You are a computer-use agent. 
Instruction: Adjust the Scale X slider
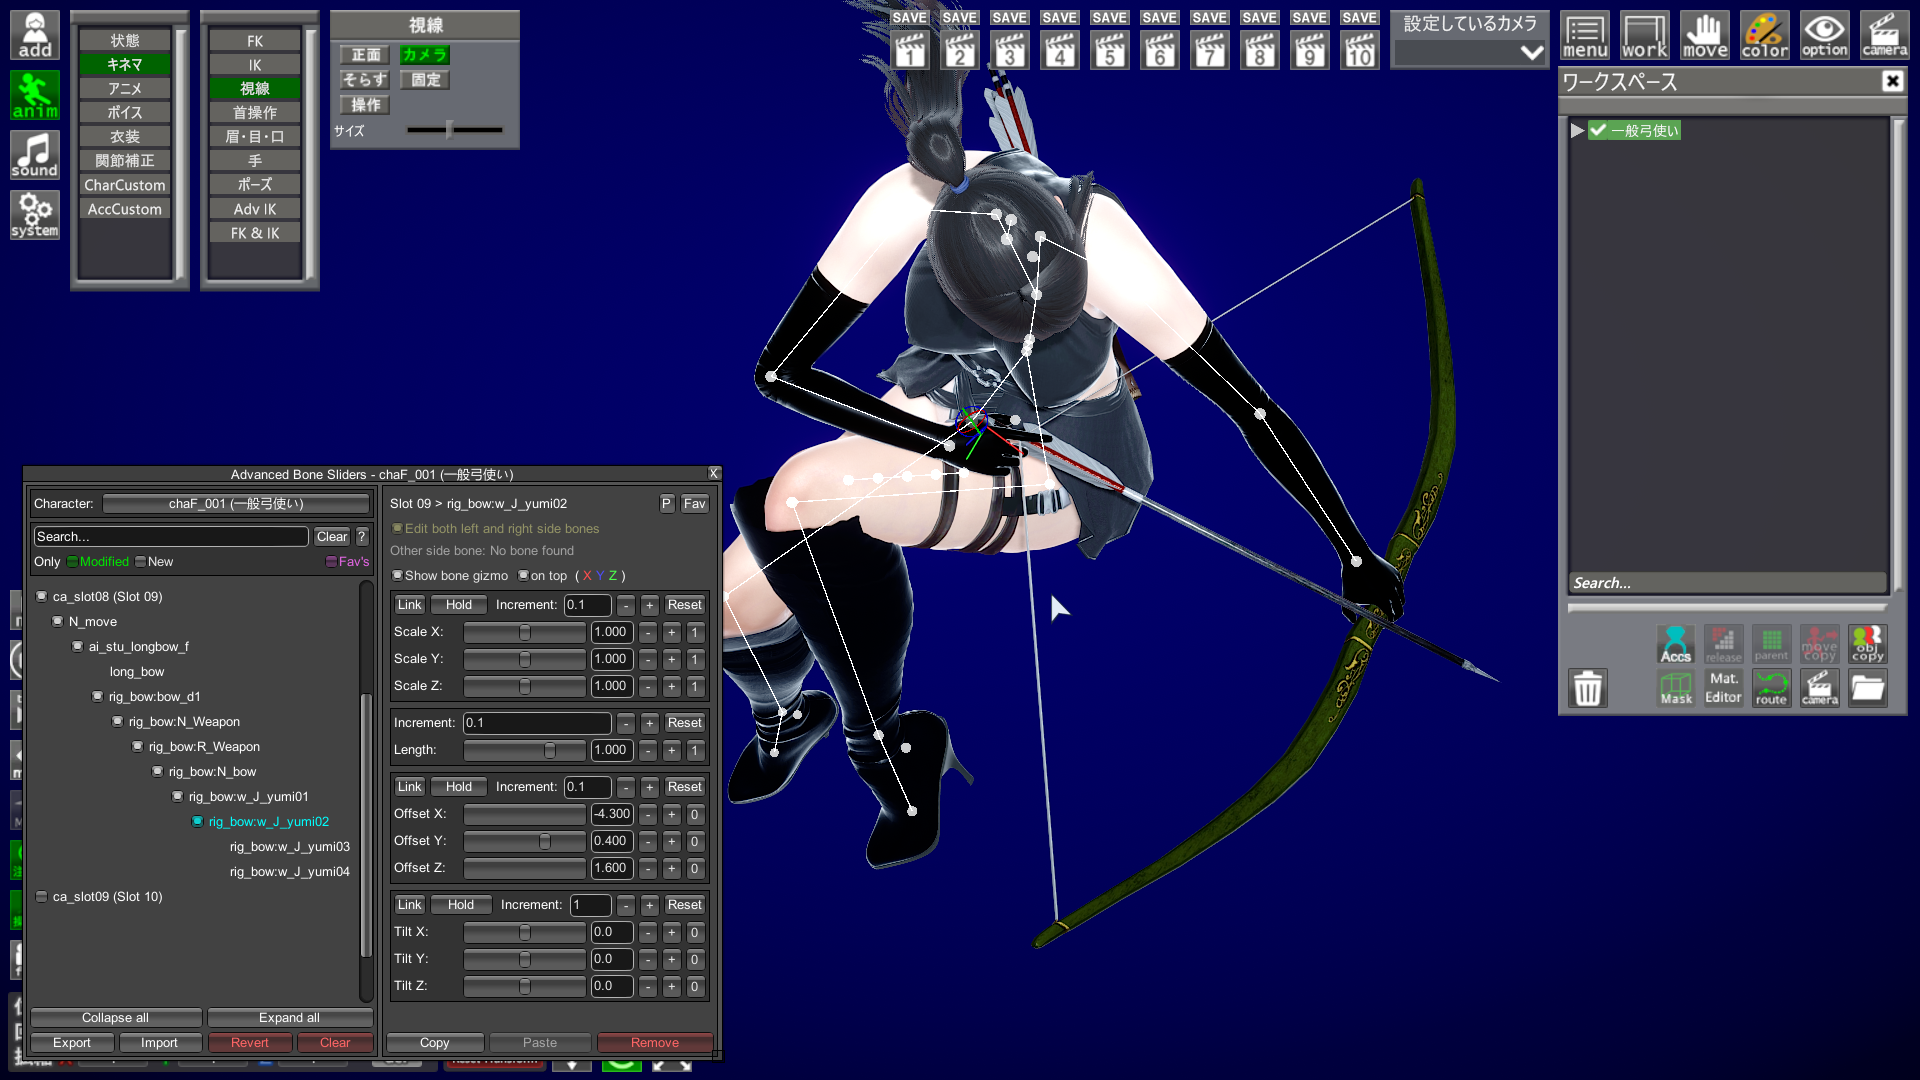(525, 633)
